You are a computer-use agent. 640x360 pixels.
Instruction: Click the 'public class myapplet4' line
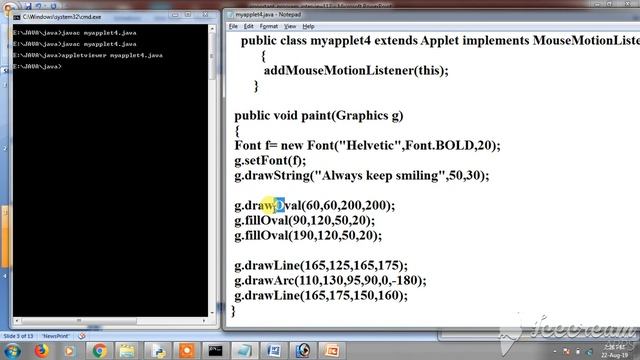[x=440, y=41]
